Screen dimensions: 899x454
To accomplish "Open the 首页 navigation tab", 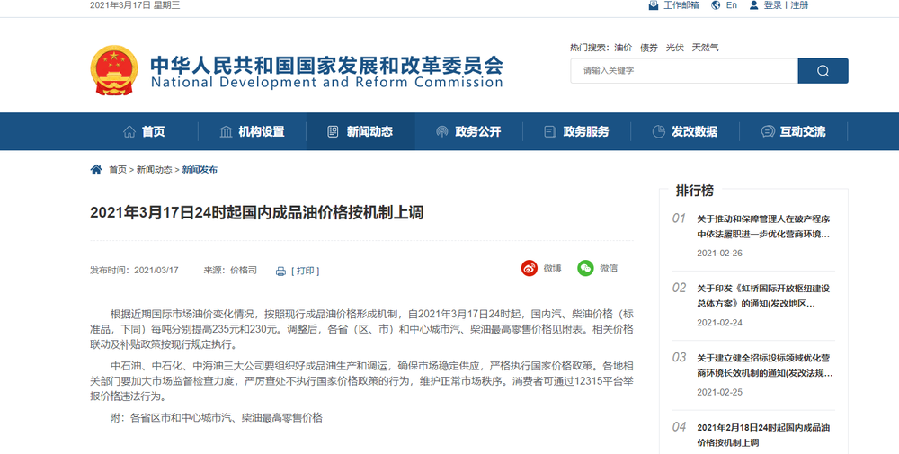I will [144, 132].
